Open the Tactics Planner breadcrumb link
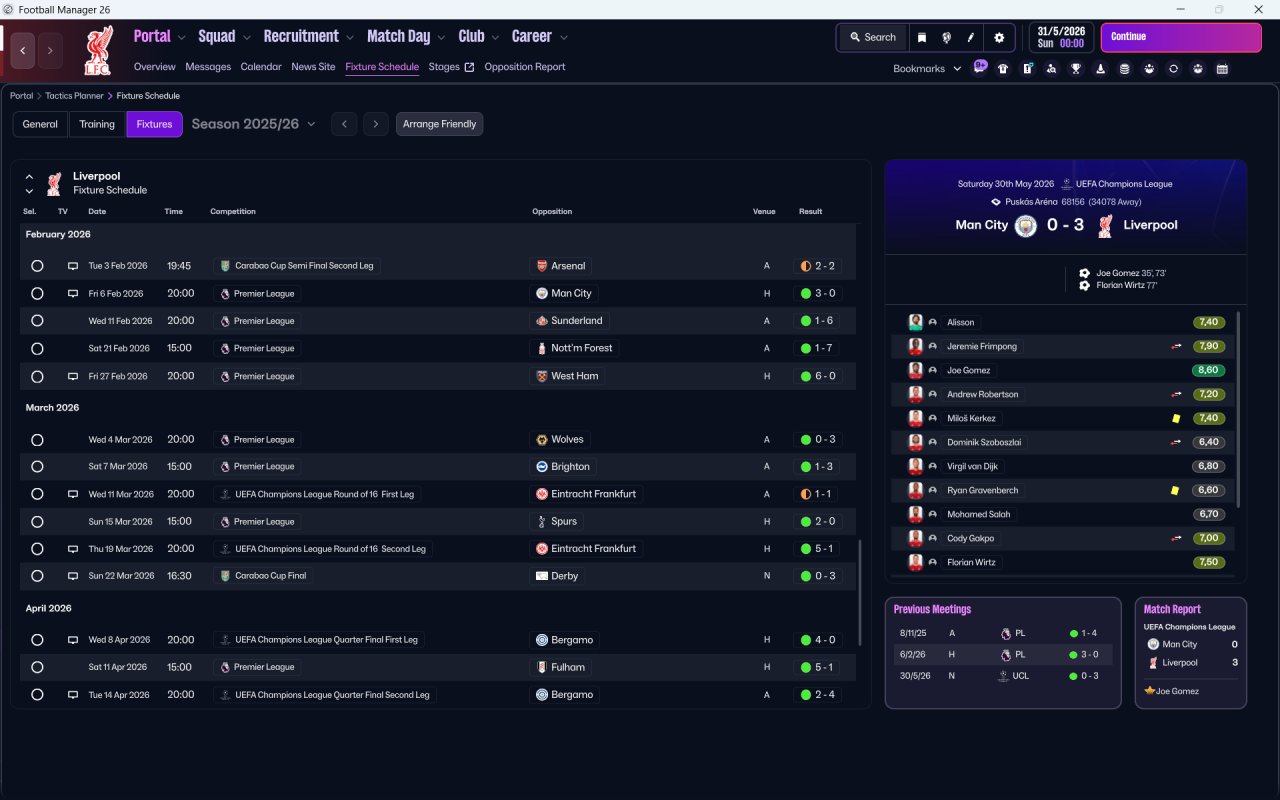1280x800 pixels. click(x=74, y=96)
